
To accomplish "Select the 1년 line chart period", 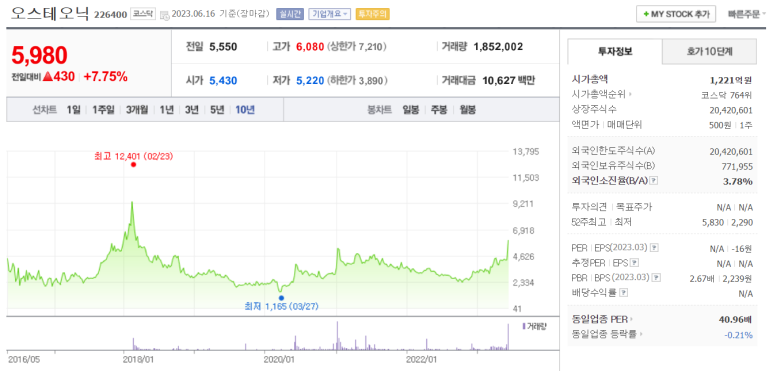I will (x=166, y=110).
